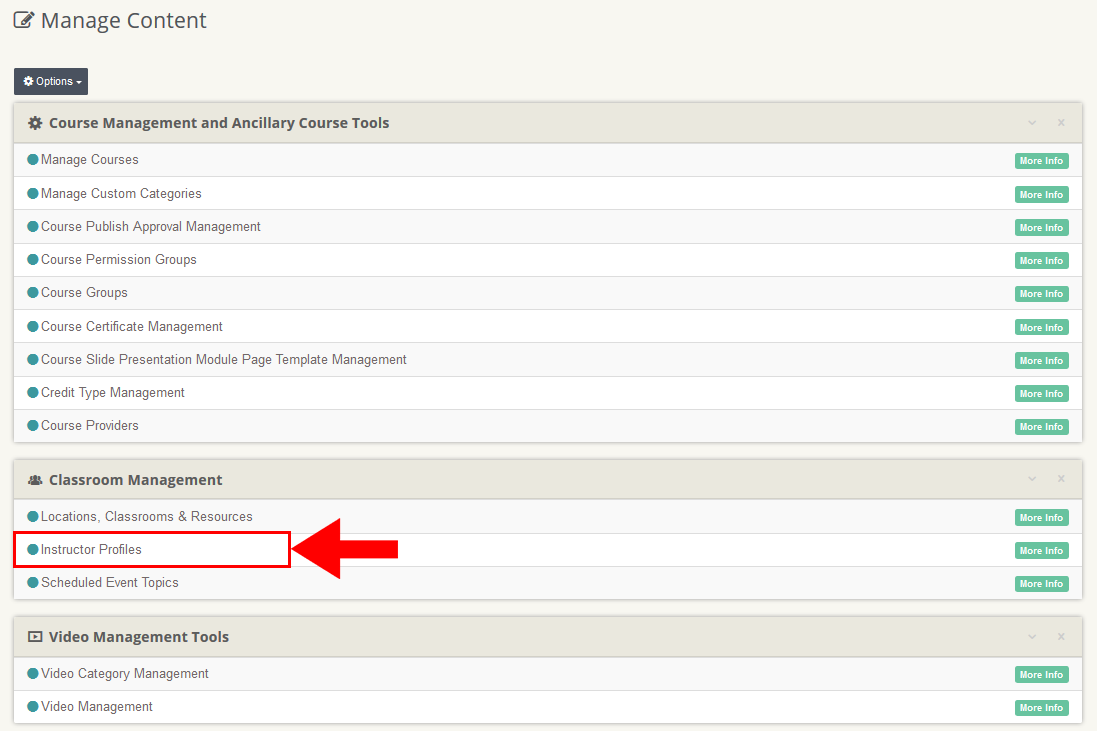Screen dimensions: 1097x731
Task: Close the Video Management Tools panel
Action: 1061,637
